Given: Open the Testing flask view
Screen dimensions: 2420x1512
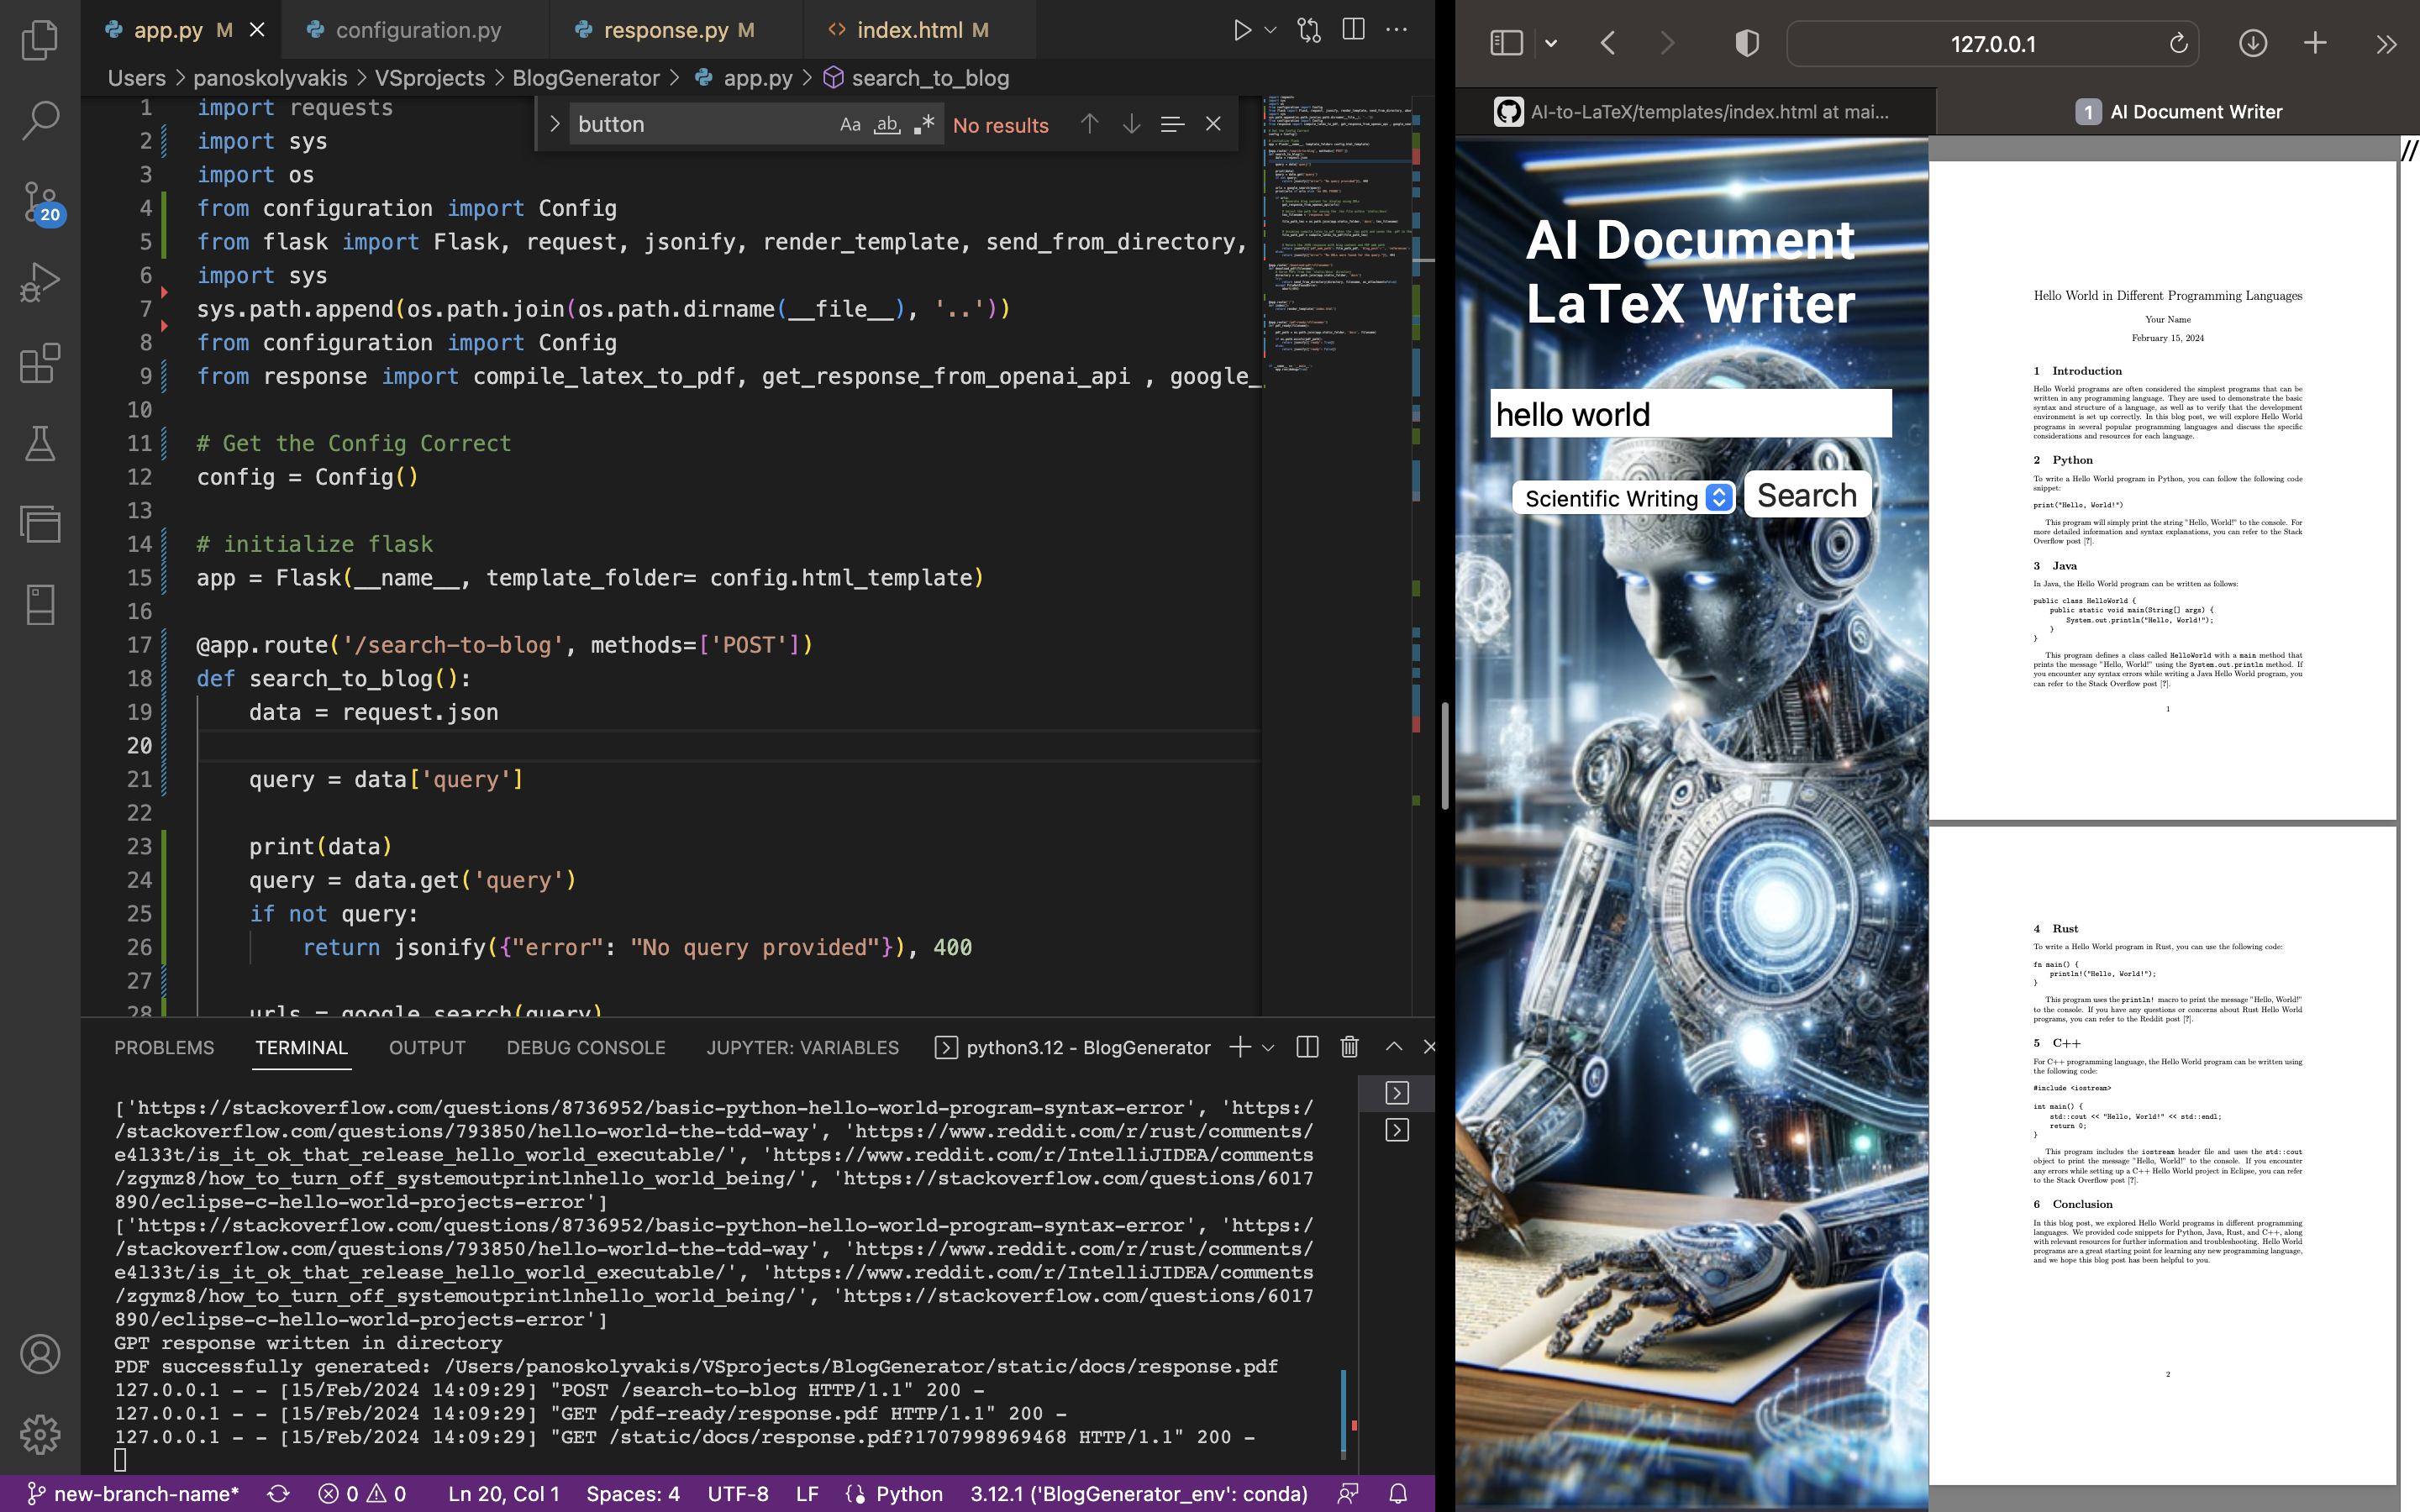Looking at the screenshot, I should pos(40,443).
